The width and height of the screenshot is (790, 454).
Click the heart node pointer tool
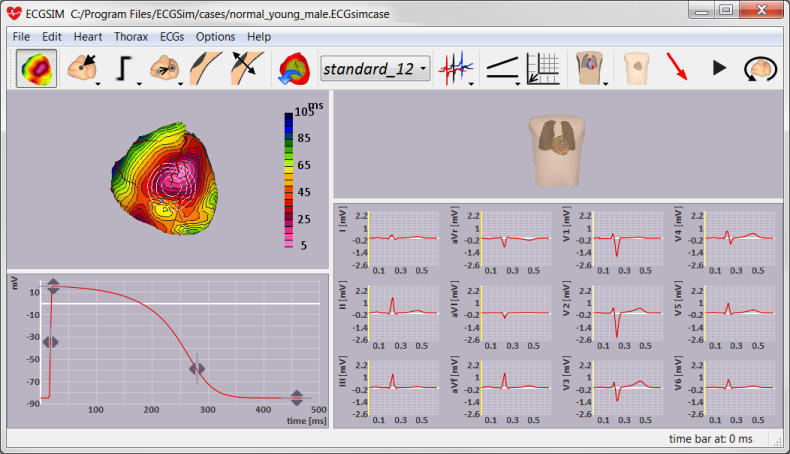(81, 68)
